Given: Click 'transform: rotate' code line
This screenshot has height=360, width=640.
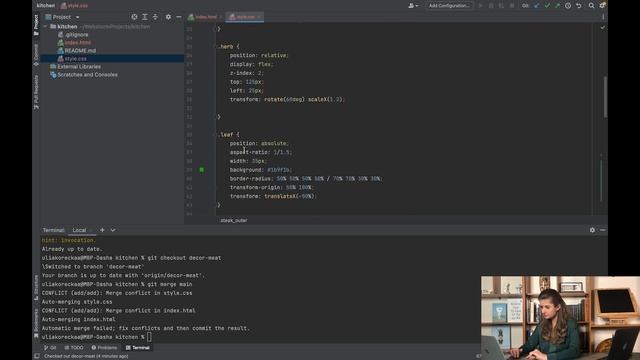Looking at the screenshot, I should pyautogui.click(x=287, y=100).
